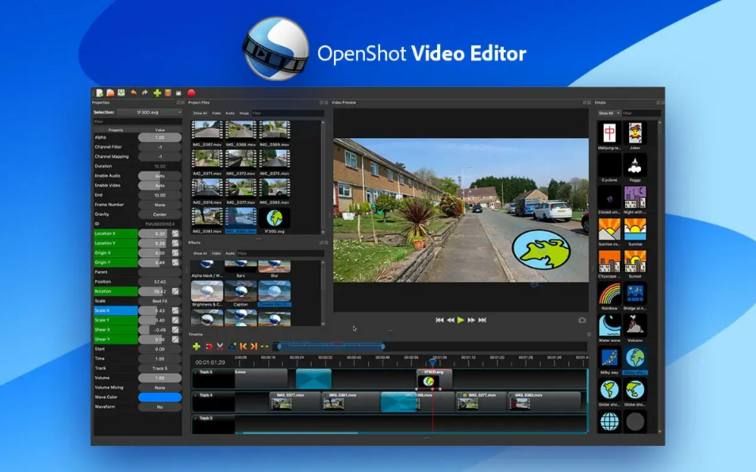This screenshot has width=756, height=472.
Task: Click the blue playhead marker on the ruler
Action: point(432,362)
